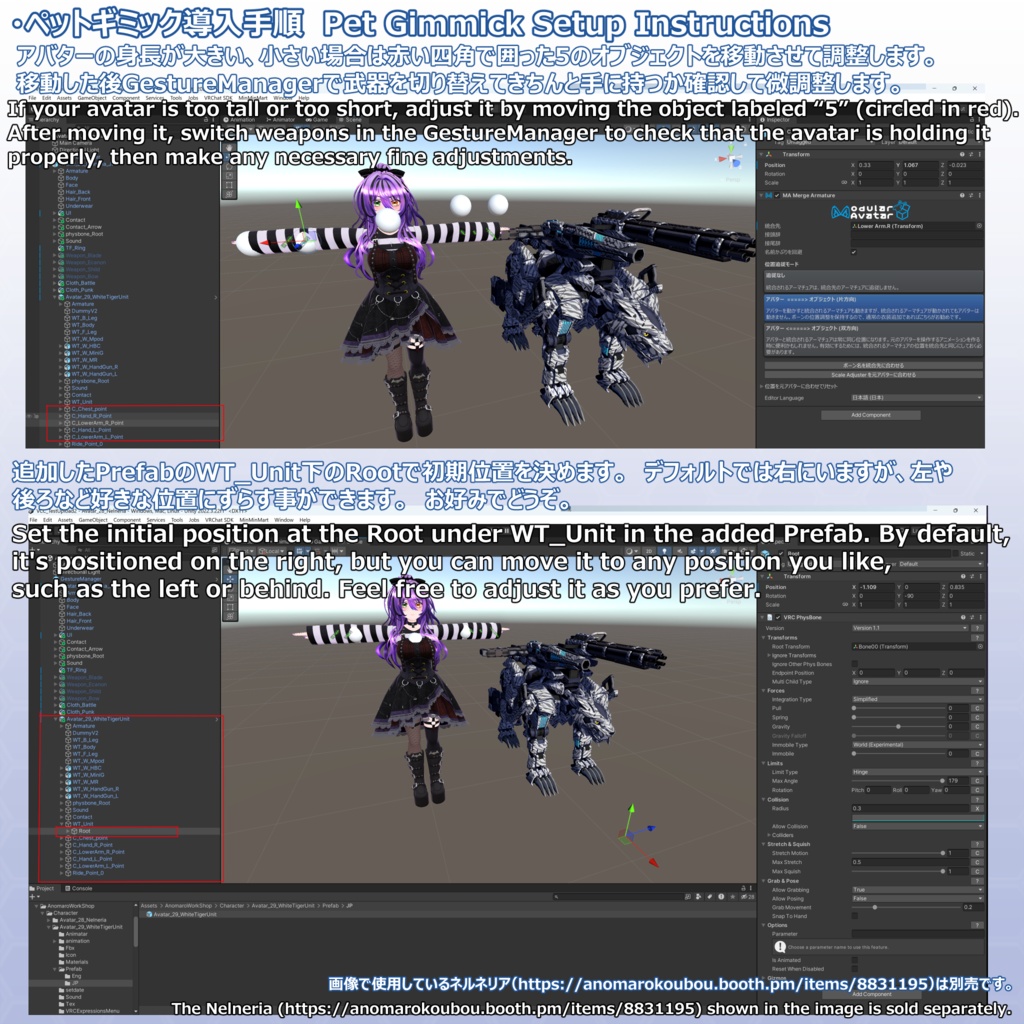Click Max Angle curve C button
Image resolution: width=1024 pixels, height=1024 pixels.
pos(978,781)
